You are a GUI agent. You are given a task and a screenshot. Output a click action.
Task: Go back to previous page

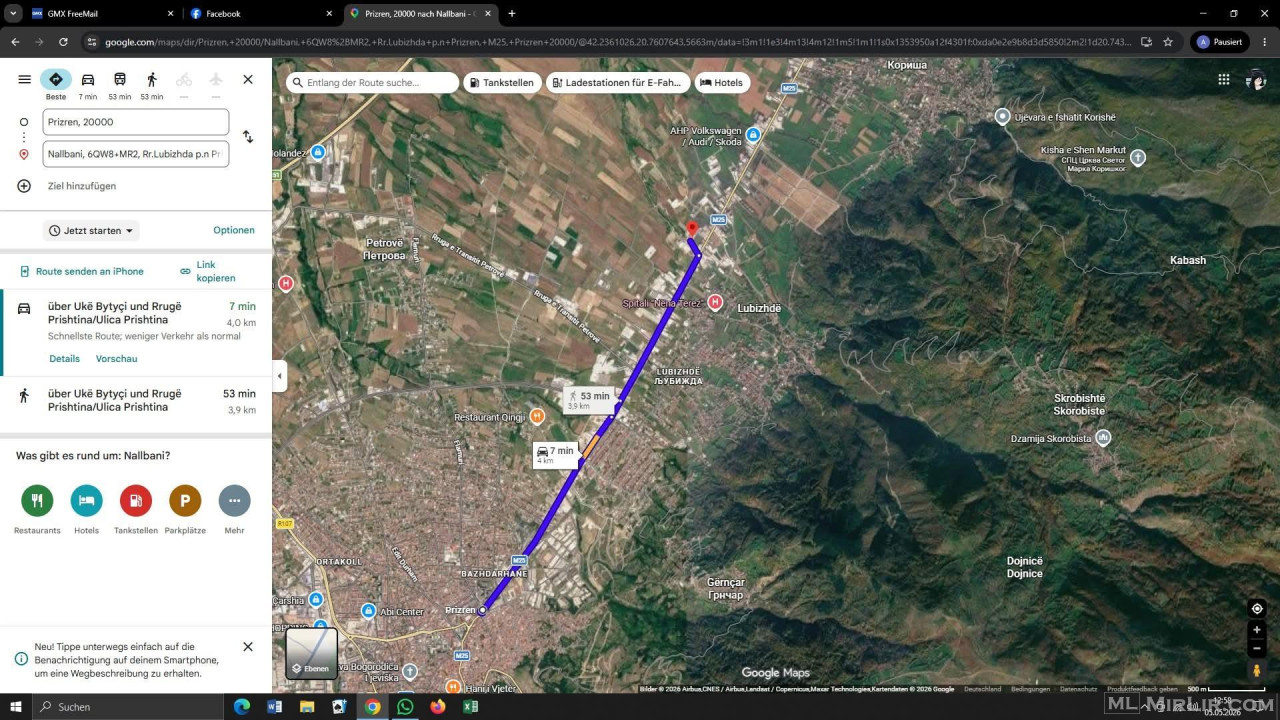click(x=15, y=42)
